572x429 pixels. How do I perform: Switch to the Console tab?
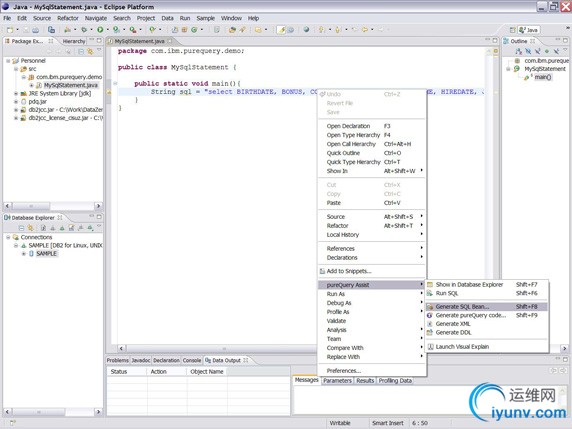(192, 360)
